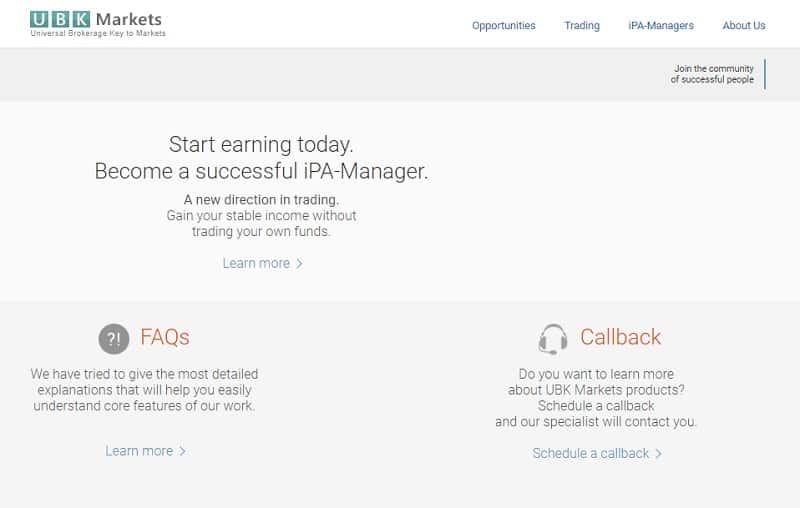Click Learn more under the iPA-Manager banner
The width and height of the screenshot is (800, 508).
pyautogui.click(x=256, y=263)
